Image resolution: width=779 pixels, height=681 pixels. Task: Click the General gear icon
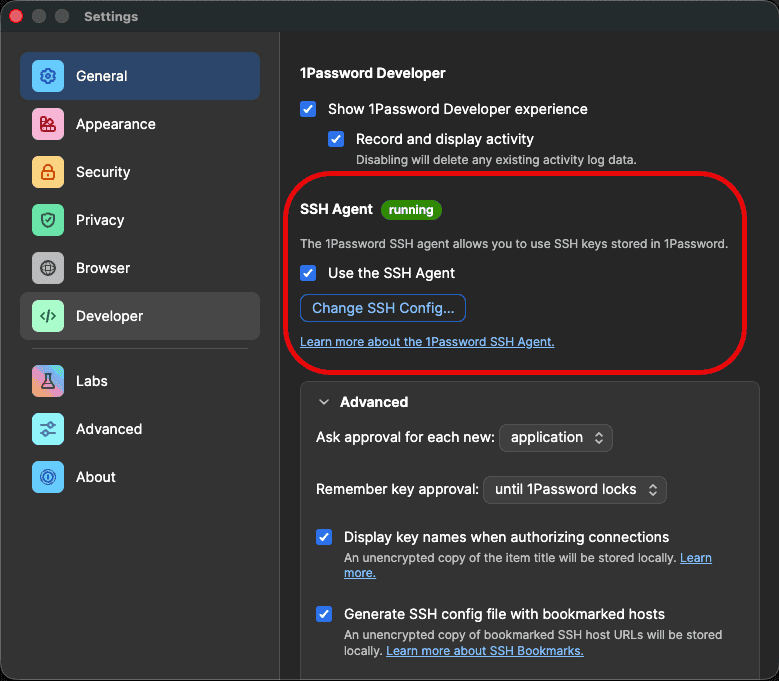click(48, 76)
